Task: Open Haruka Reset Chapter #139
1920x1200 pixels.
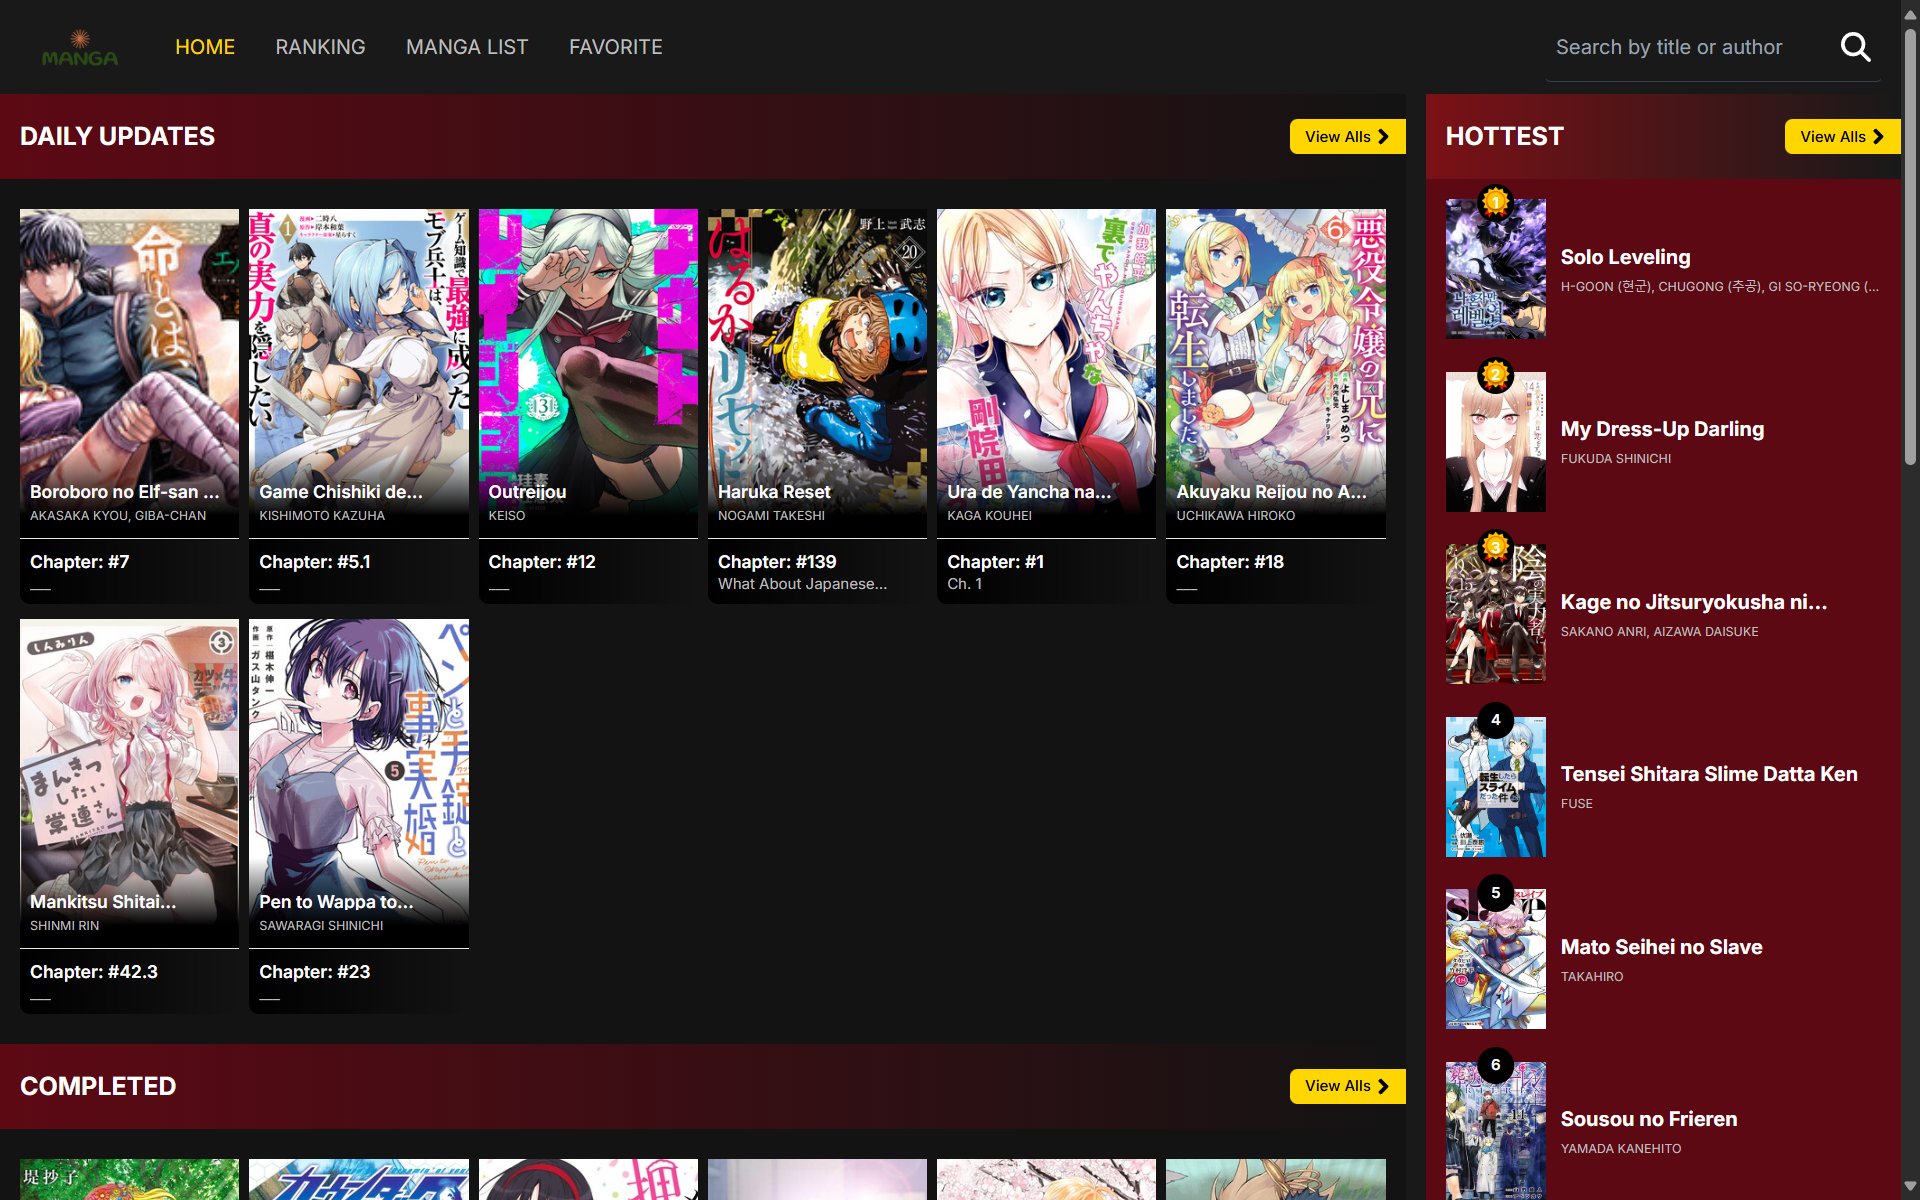Action: click(x=777, y=562)
